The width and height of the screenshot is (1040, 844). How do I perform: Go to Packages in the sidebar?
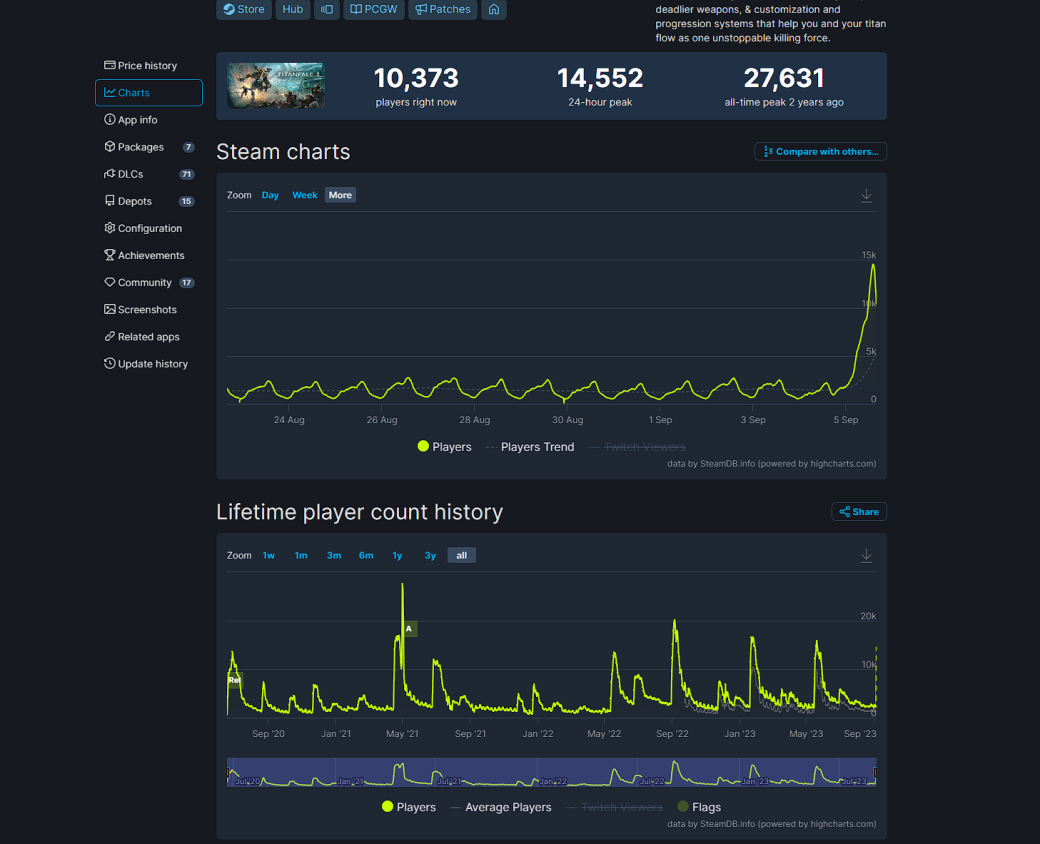click(x=149, y=147)
